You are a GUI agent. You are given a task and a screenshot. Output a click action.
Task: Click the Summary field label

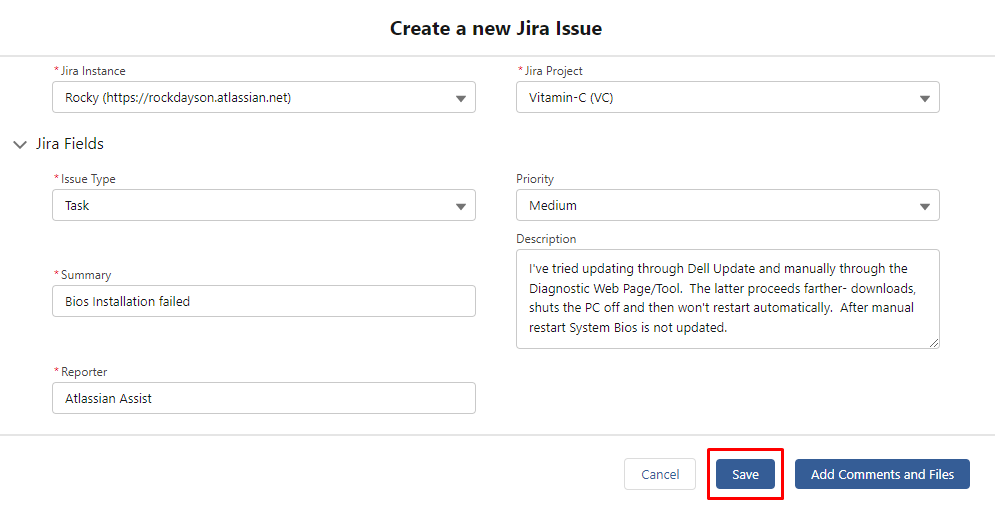click(86, 275)
